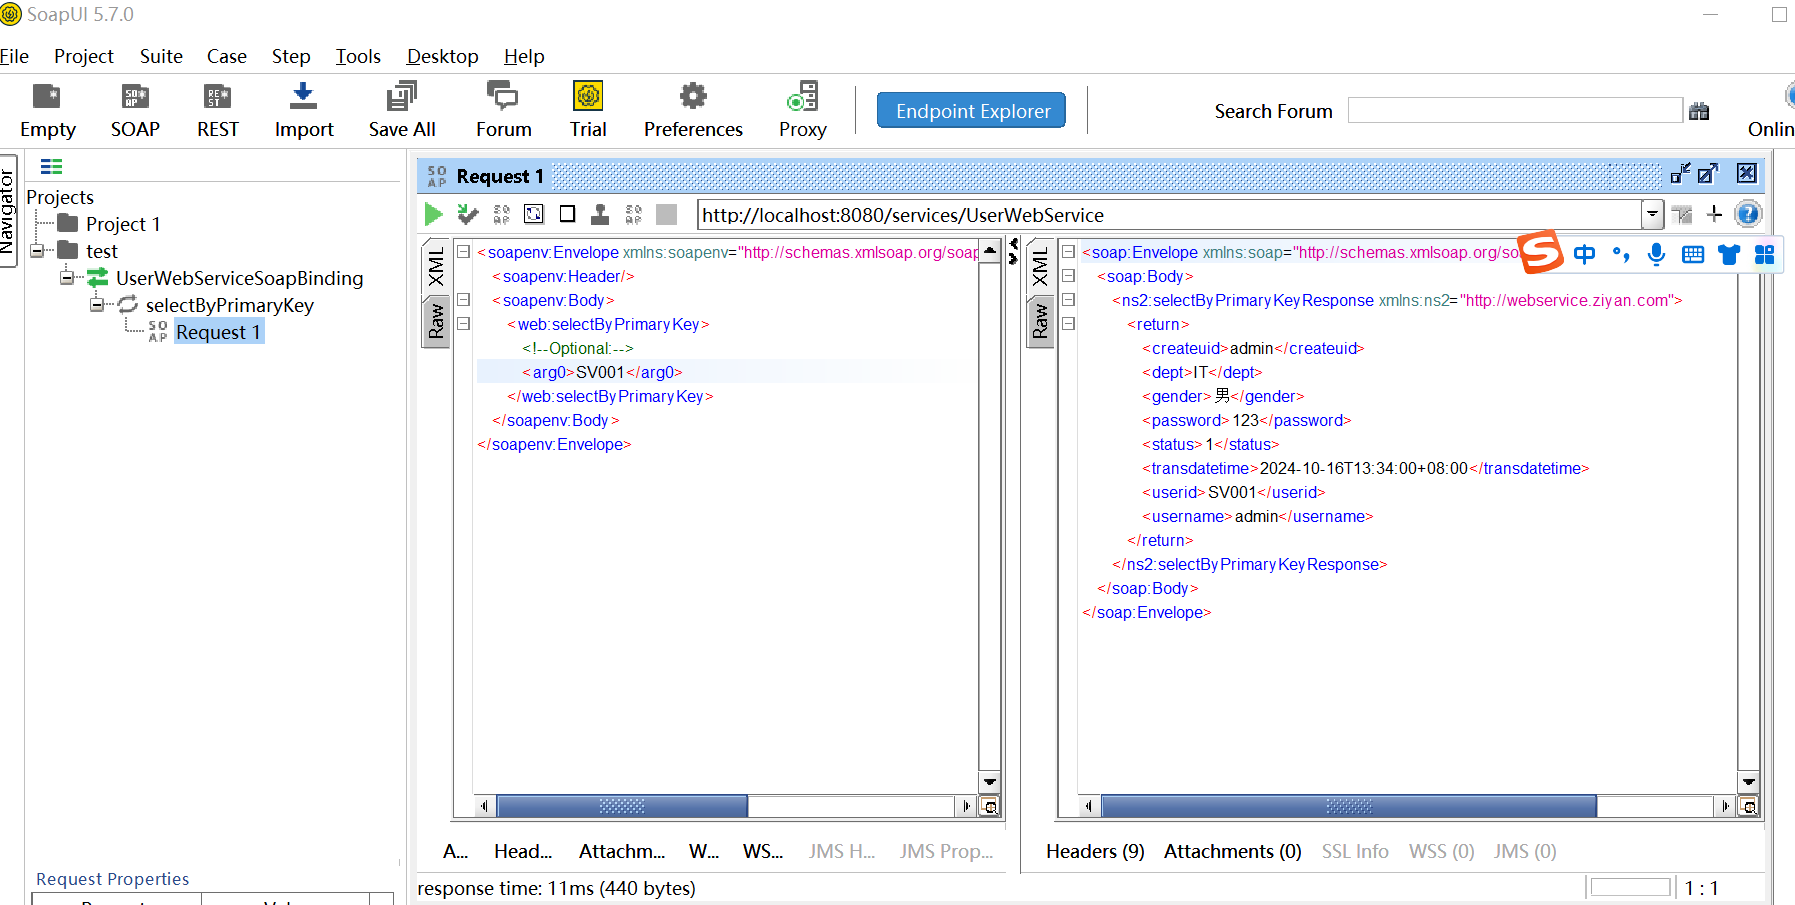This screenshot has height=905, width=1795.
Task: Open response Attachments (0) tab
Action: 1233,851
